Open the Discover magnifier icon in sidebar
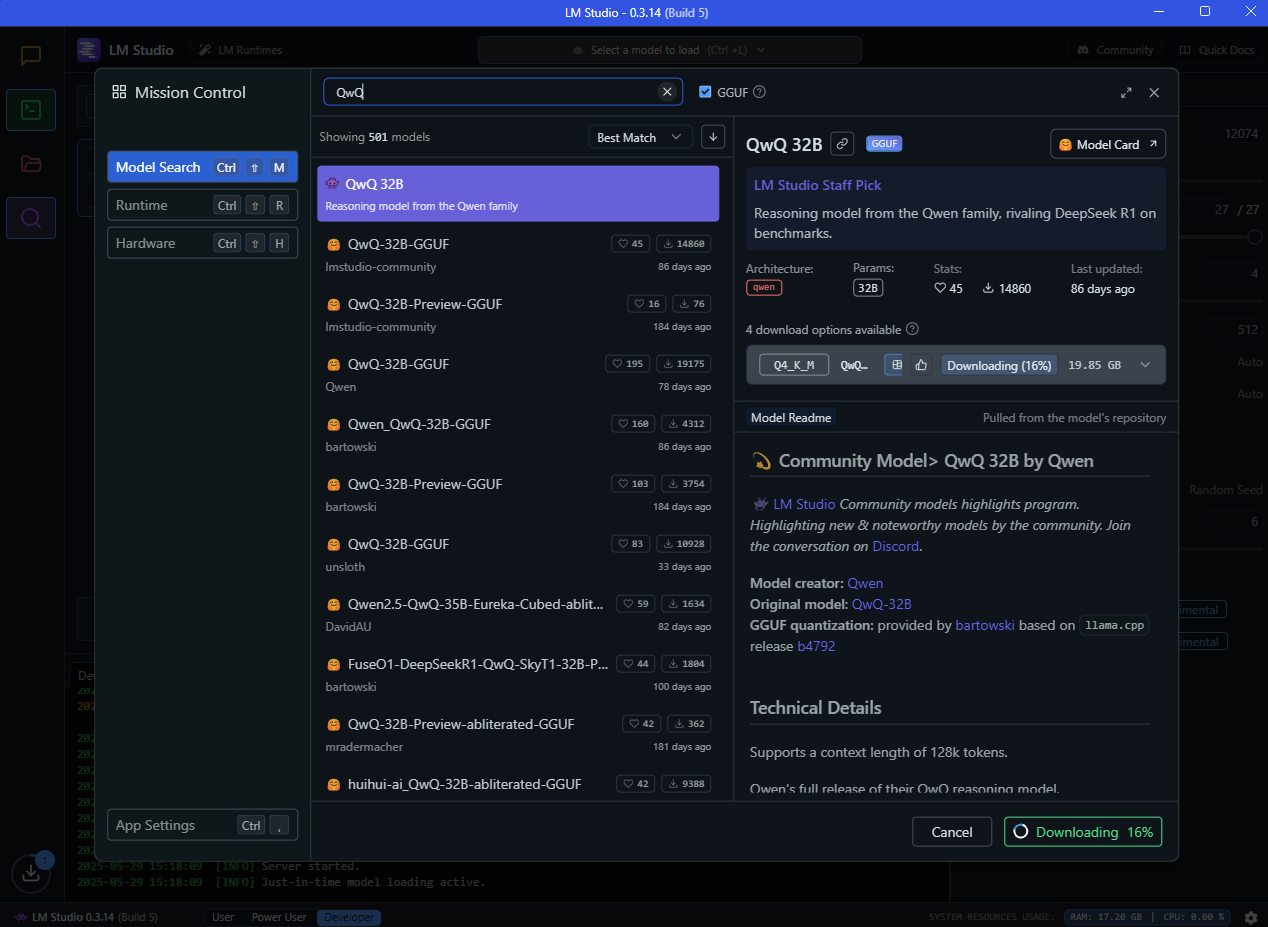The width and height of the screenshot is (1268, 927). (31, 218)
